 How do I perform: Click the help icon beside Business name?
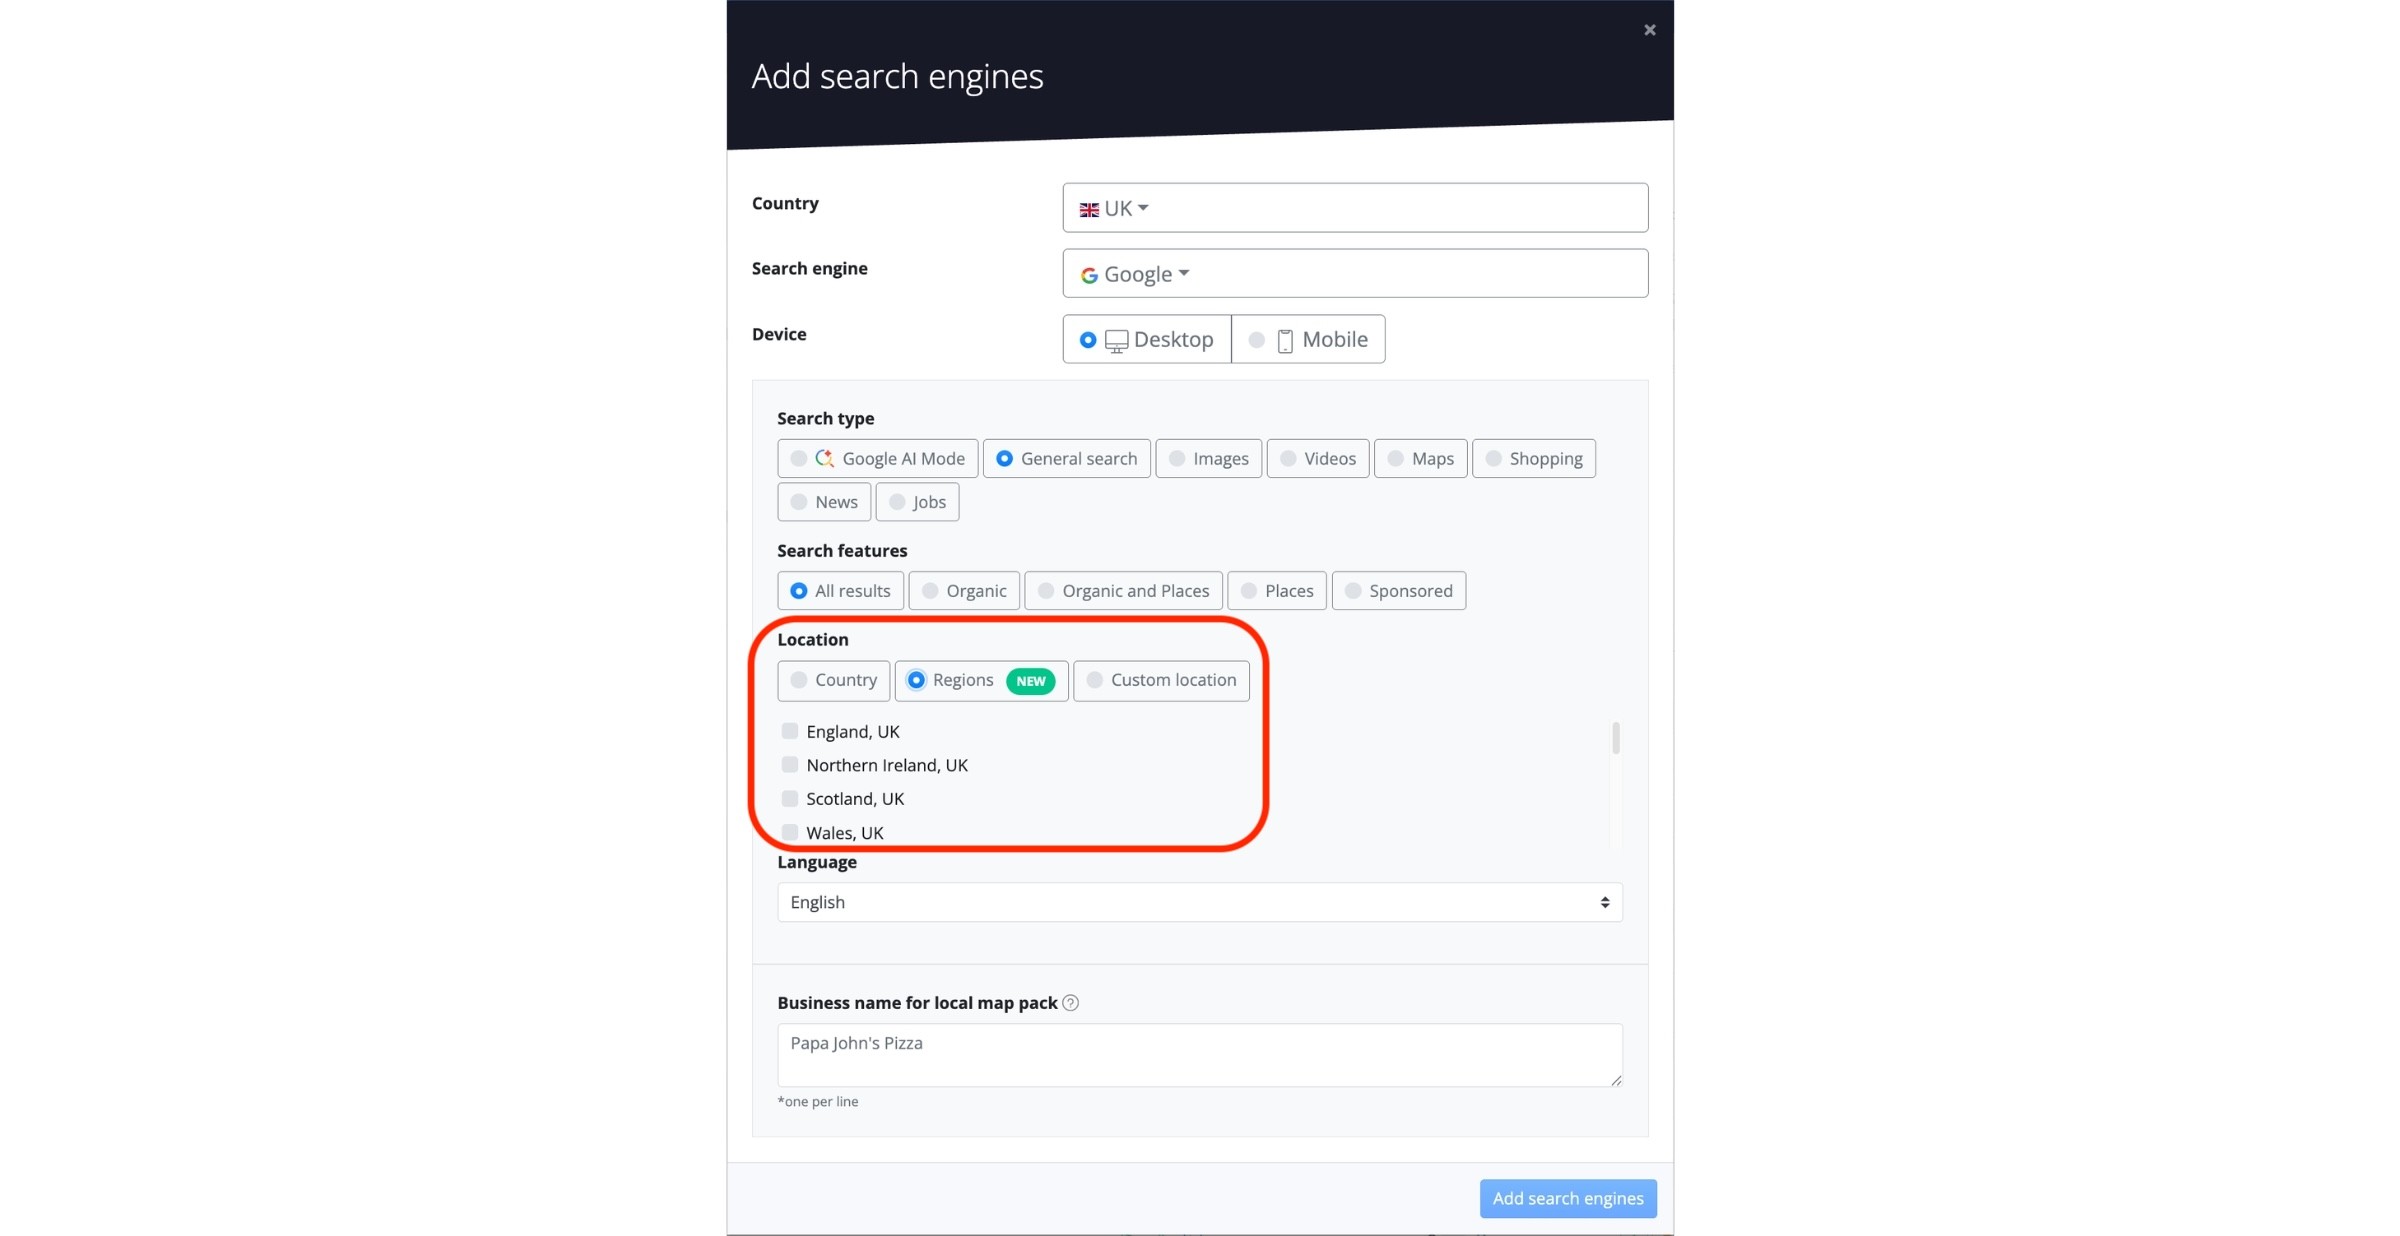(x=1070, y=1003)
